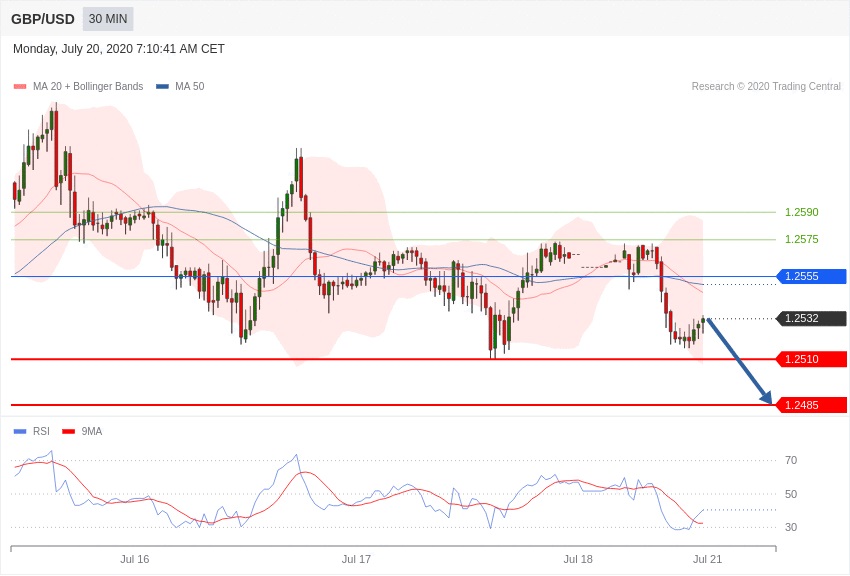
Task: Toggle the MA 50 legend label
Action: coord(189,87)
